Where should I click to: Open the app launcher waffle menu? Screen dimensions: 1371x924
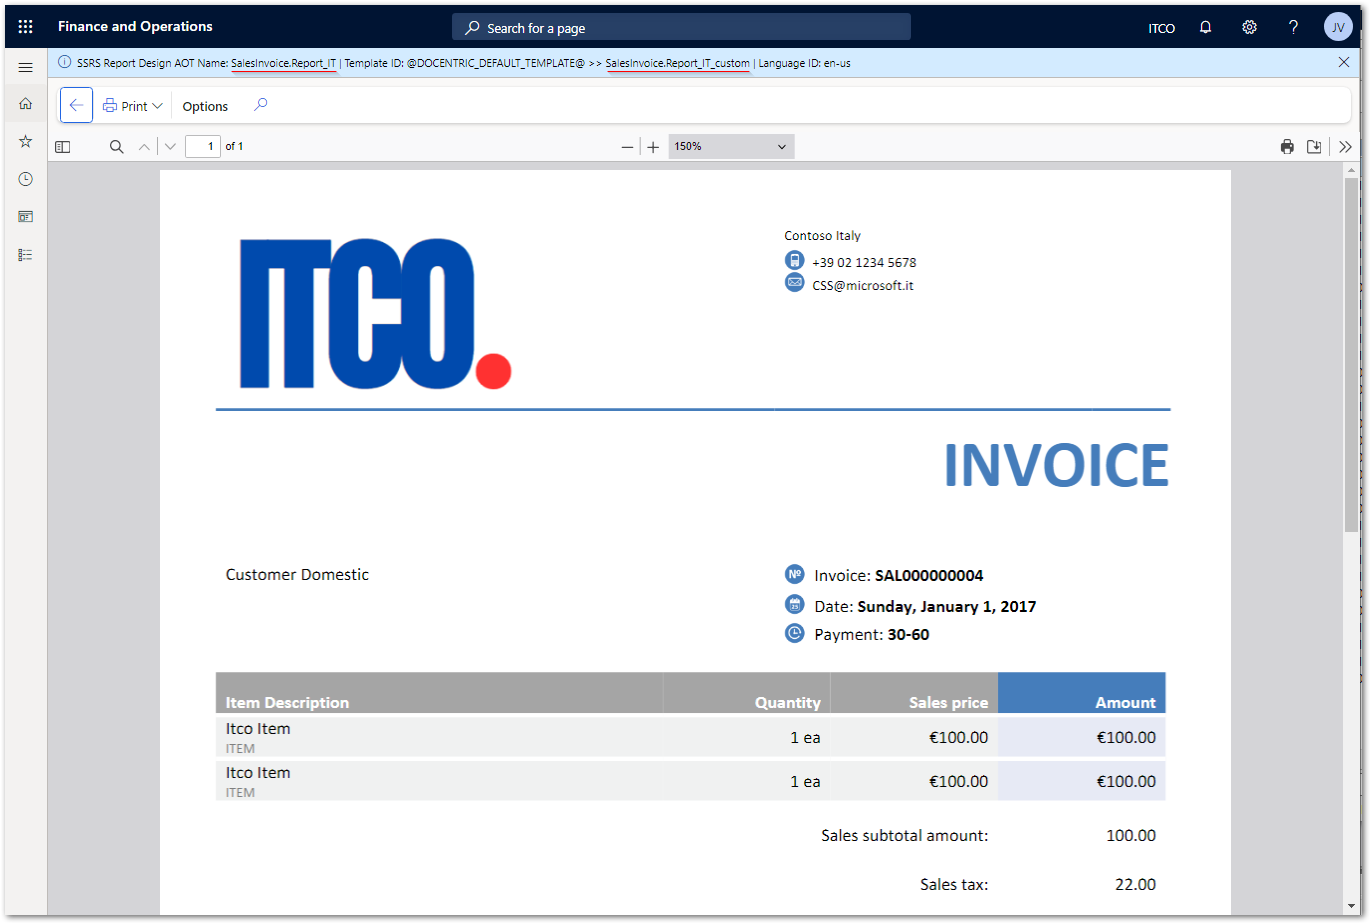click(x=26, y=27)
